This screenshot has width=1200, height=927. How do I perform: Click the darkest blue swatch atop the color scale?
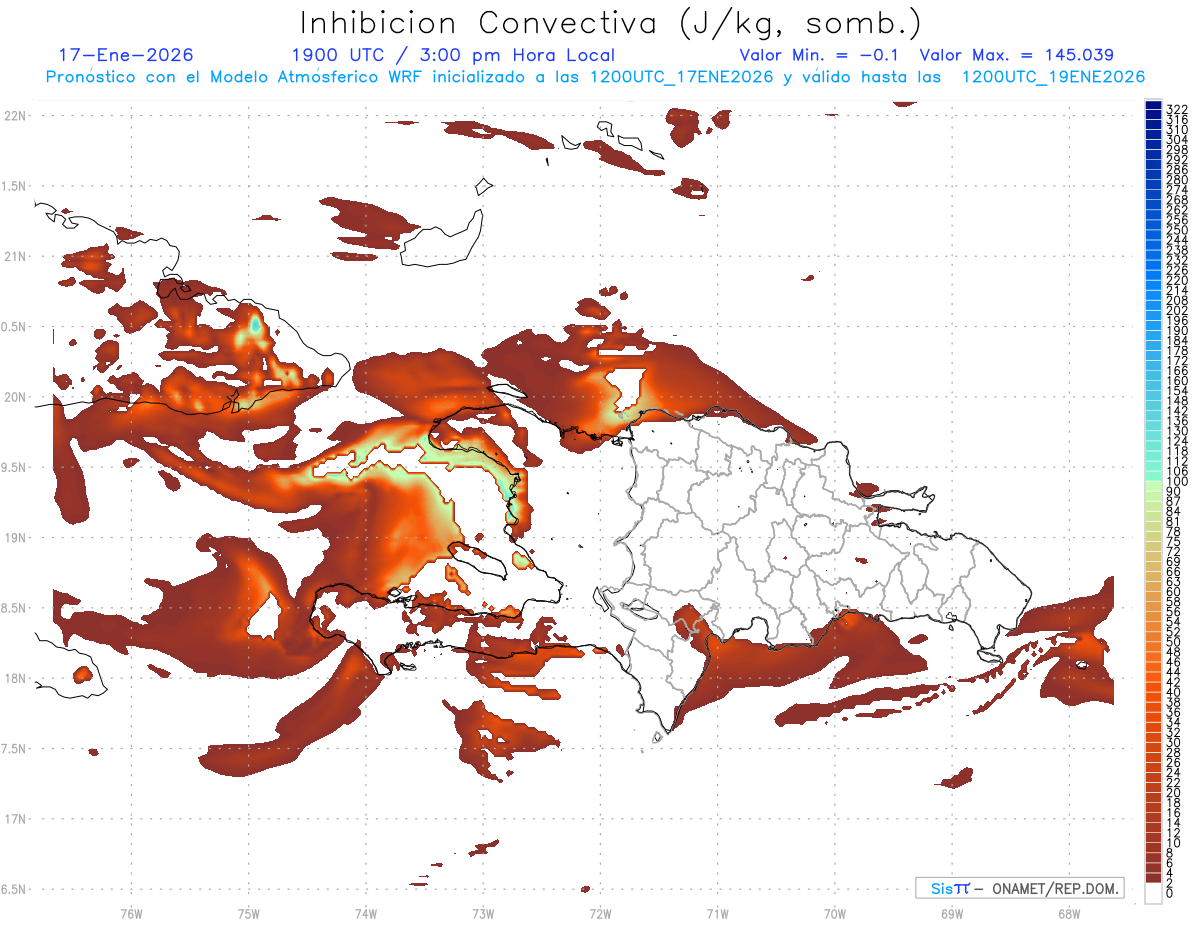tap(1153, 105)
